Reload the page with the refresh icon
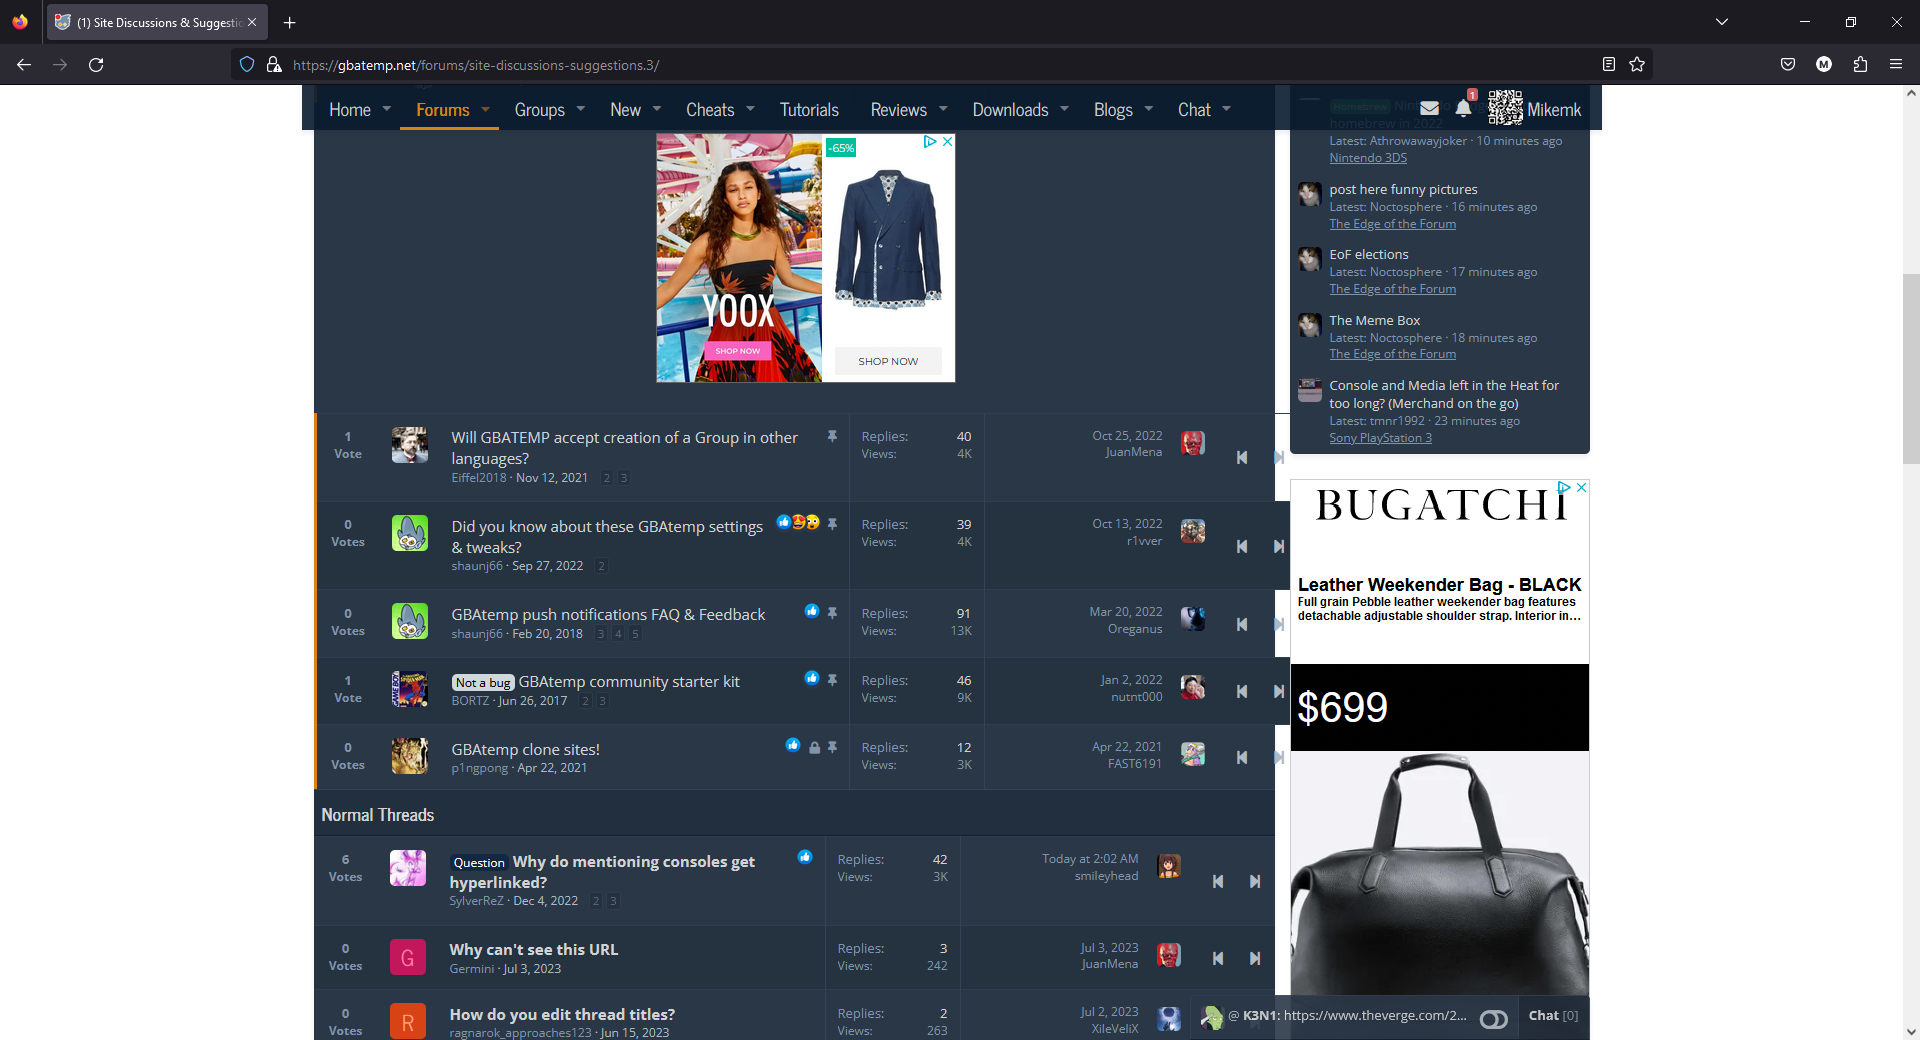 pos(96,64)
